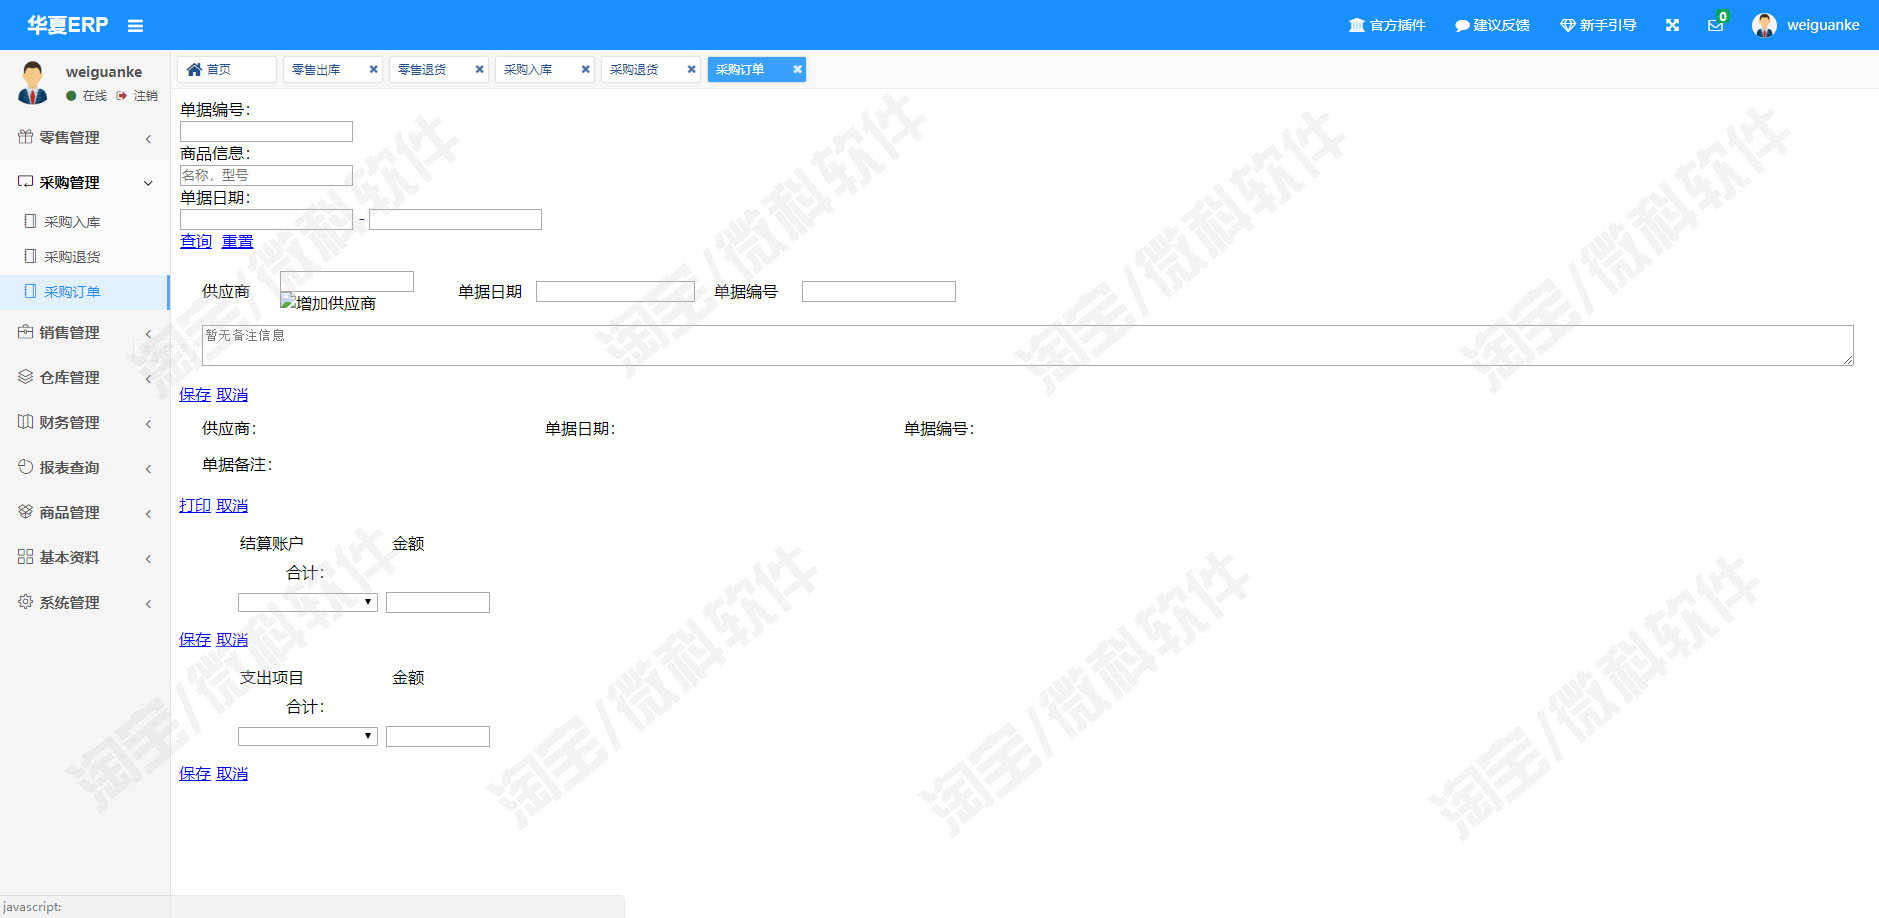The width and height of the screenshot is (1879, 918).
Task: Expand the 仓库管理 menu chevron
Action: (x=148, y=378)
